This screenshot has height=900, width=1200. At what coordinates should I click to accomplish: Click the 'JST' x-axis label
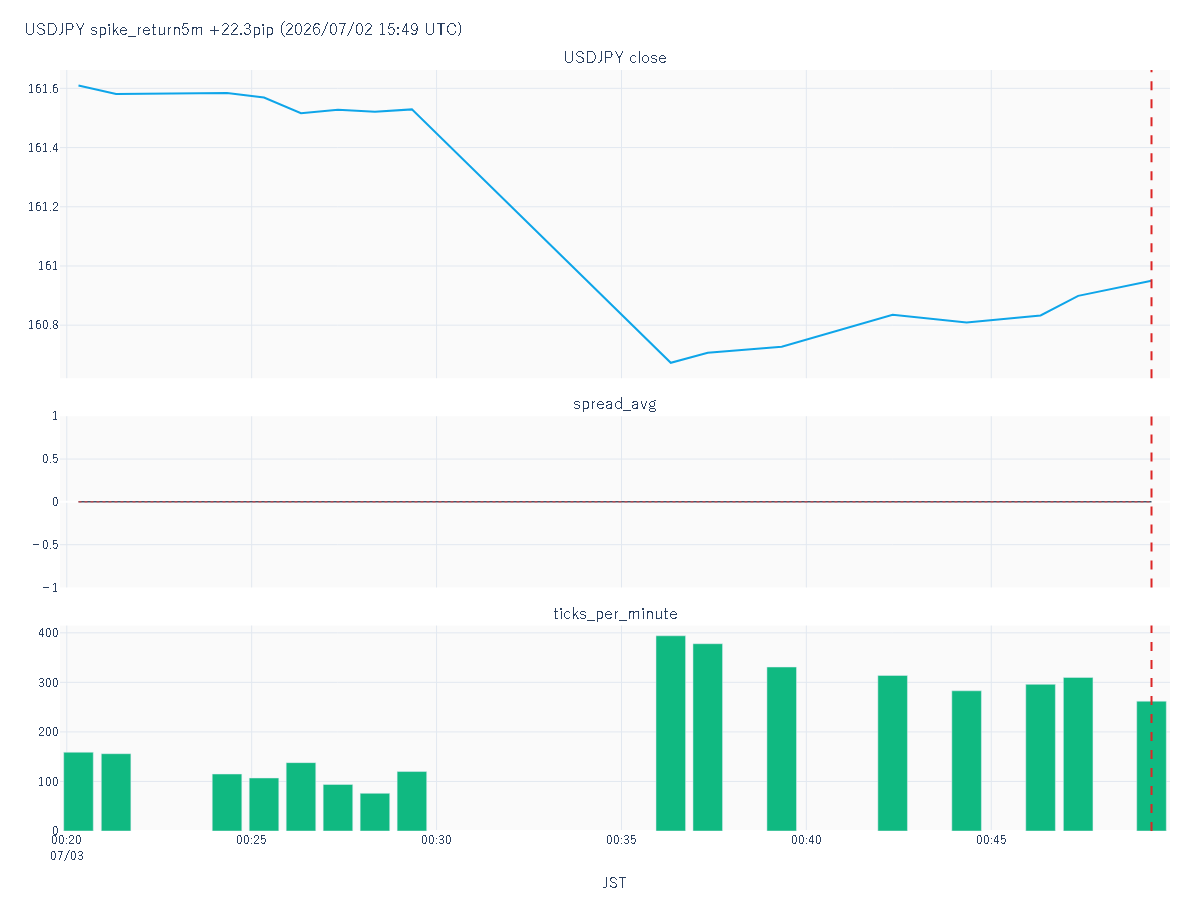click(x=615, y=883)
